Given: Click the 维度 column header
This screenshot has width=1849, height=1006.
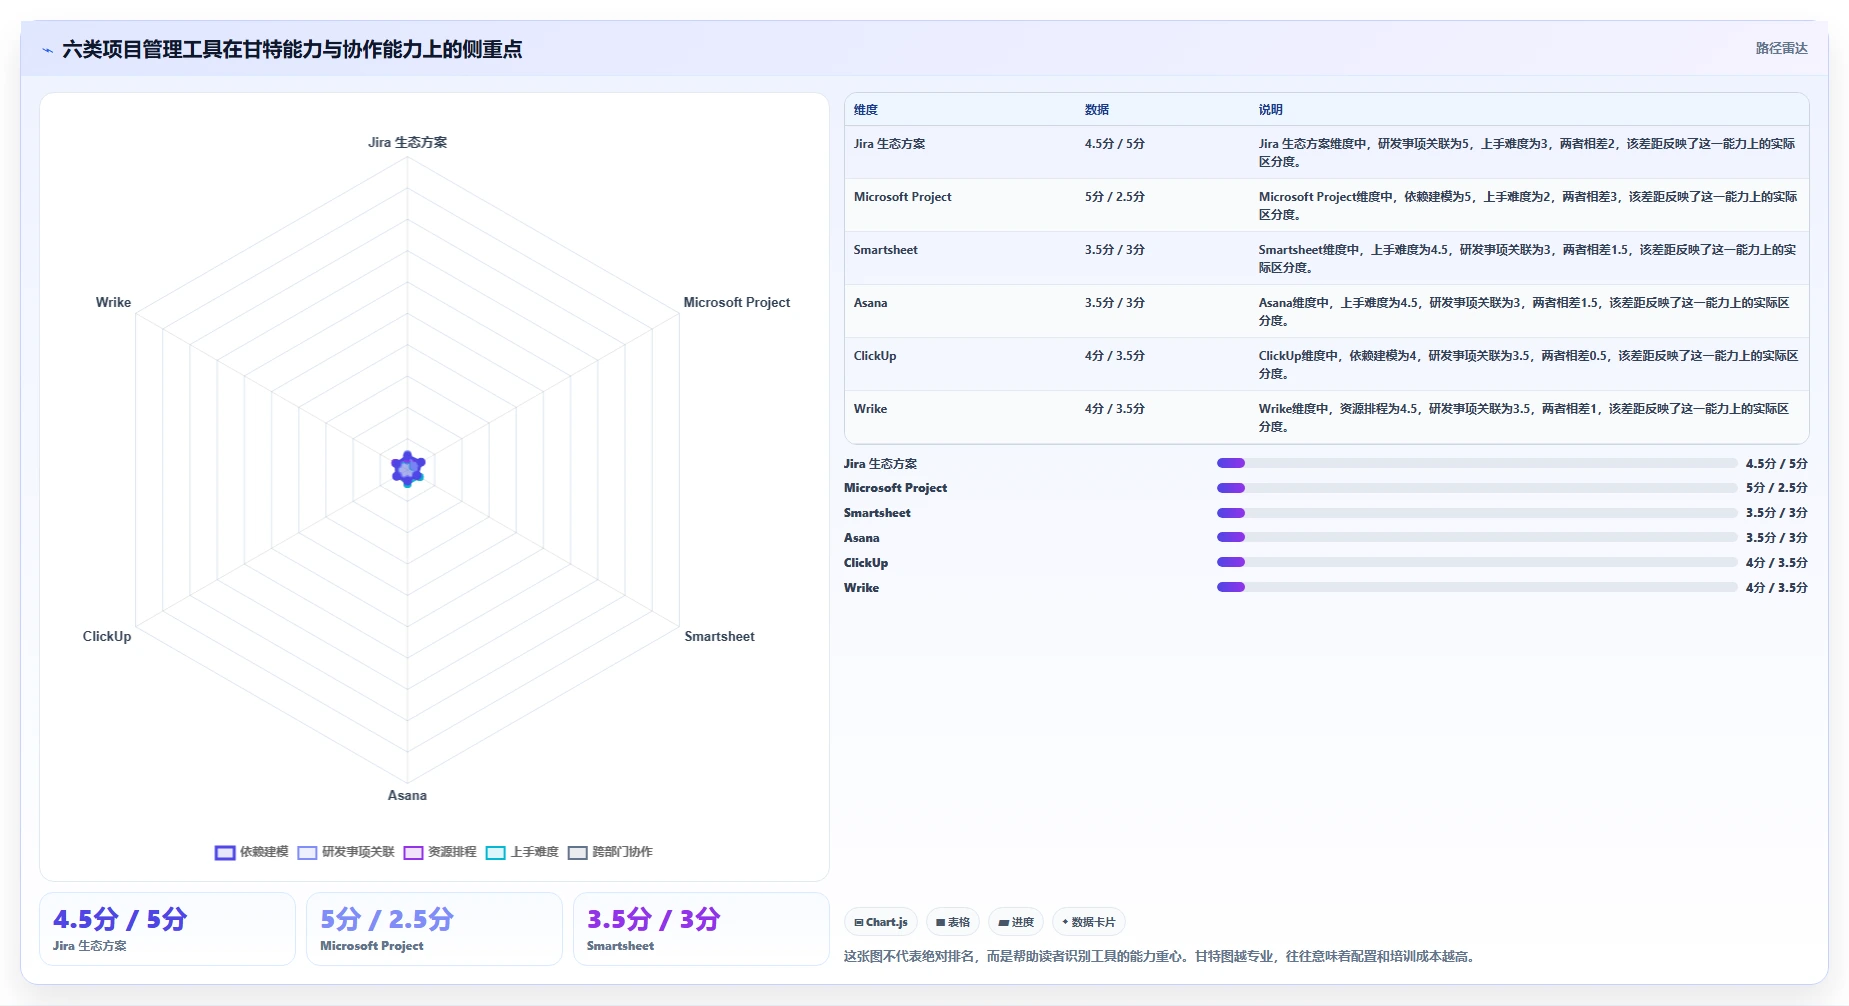Looking at the screenshot, I should pyautogui.click(x=866, y=110).
